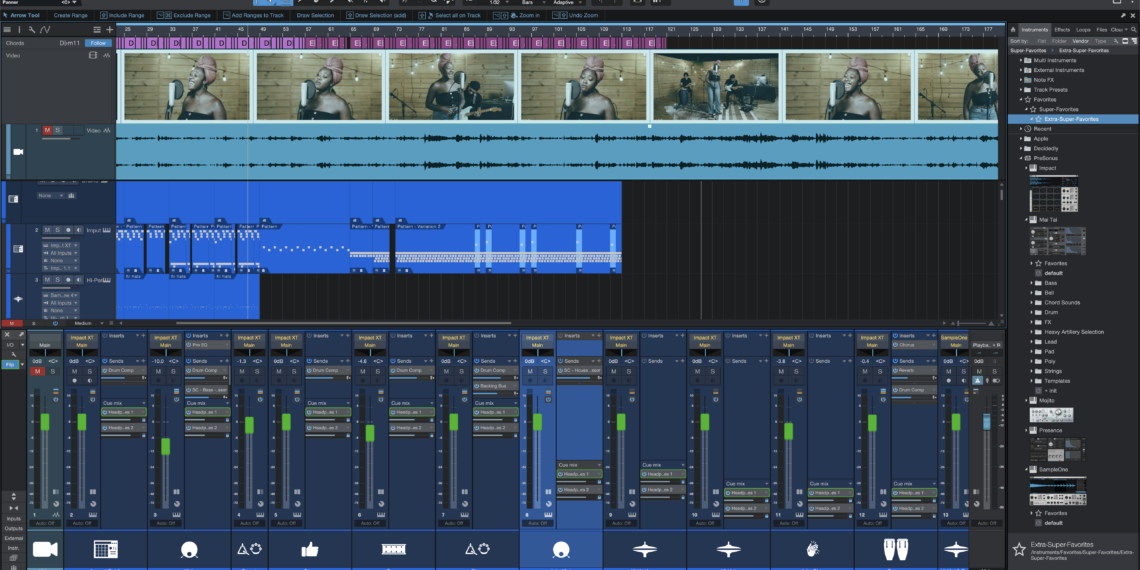Expand the Multi Instruments folder
The image size is (1140, 570).
[x=1022, y=60]
